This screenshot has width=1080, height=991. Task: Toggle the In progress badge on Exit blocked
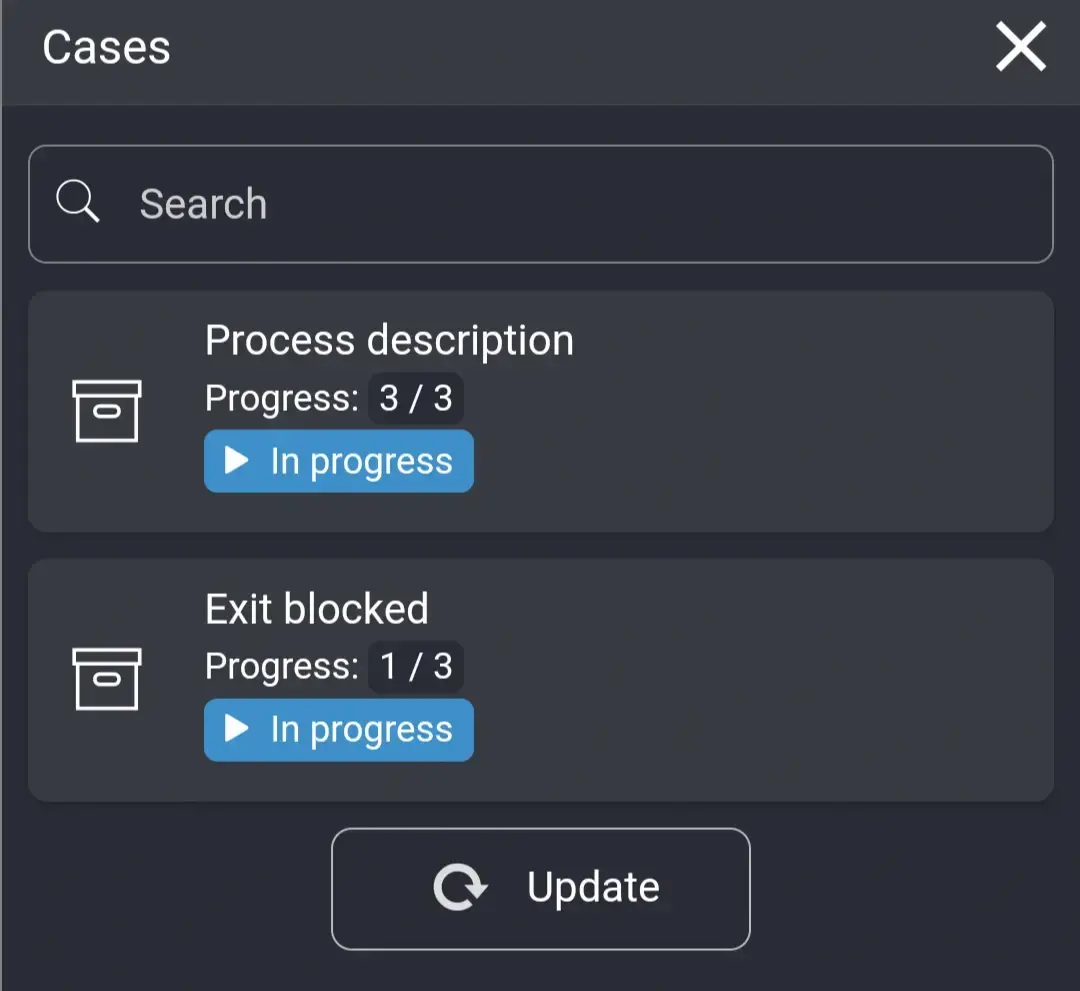point(338,730)
